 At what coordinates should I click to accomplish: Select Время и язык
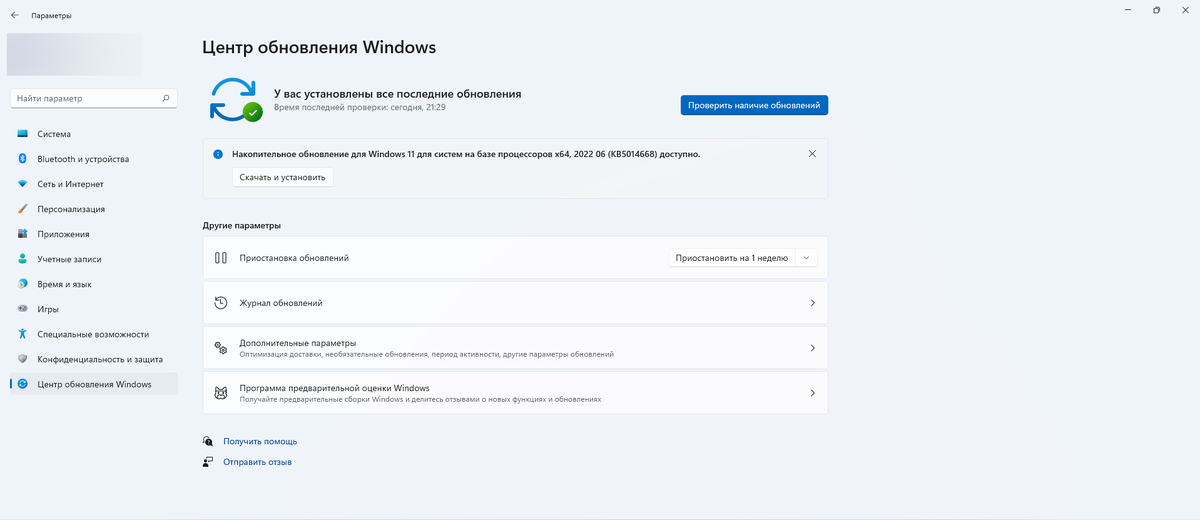click(93, 284)
